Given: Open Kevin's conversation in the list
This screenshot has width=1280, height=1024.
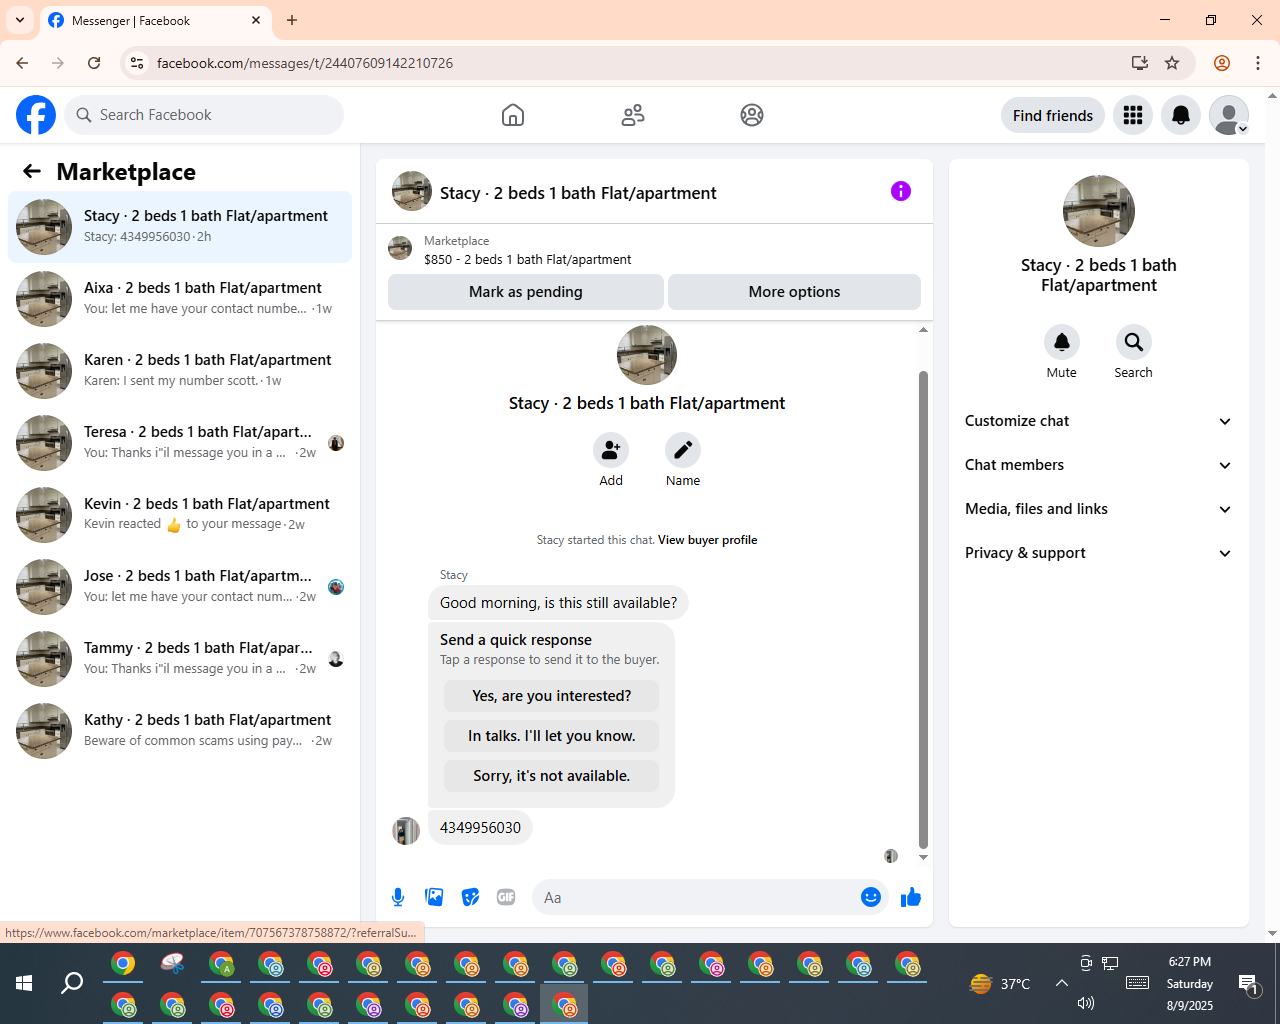Looking at the screenshot, I should point(180,515).
